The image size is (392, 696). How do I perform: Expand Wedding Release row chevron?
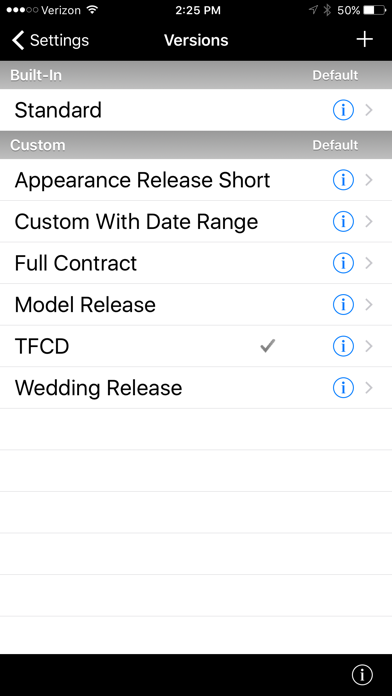pos(368,388)
